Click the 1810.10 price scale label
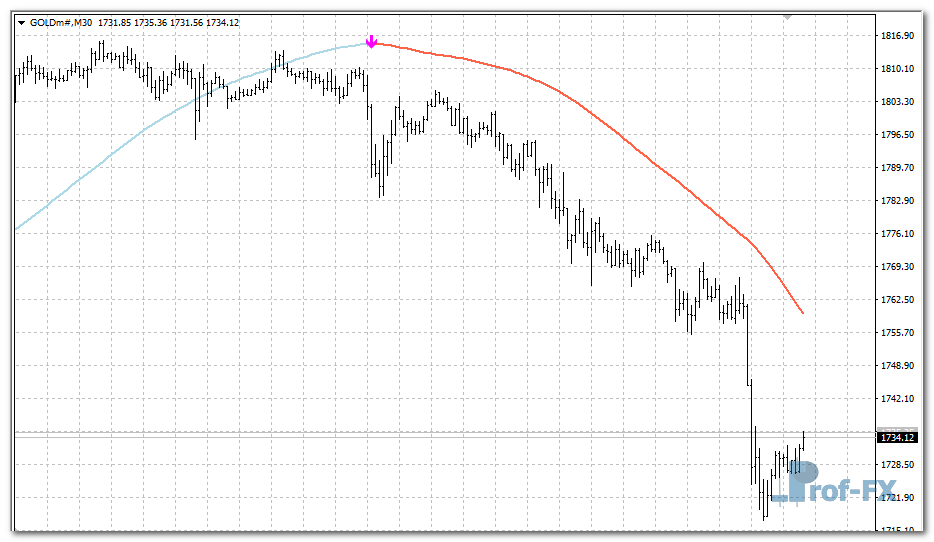This screenshot has width=934, height=542. tap(896, 69)
